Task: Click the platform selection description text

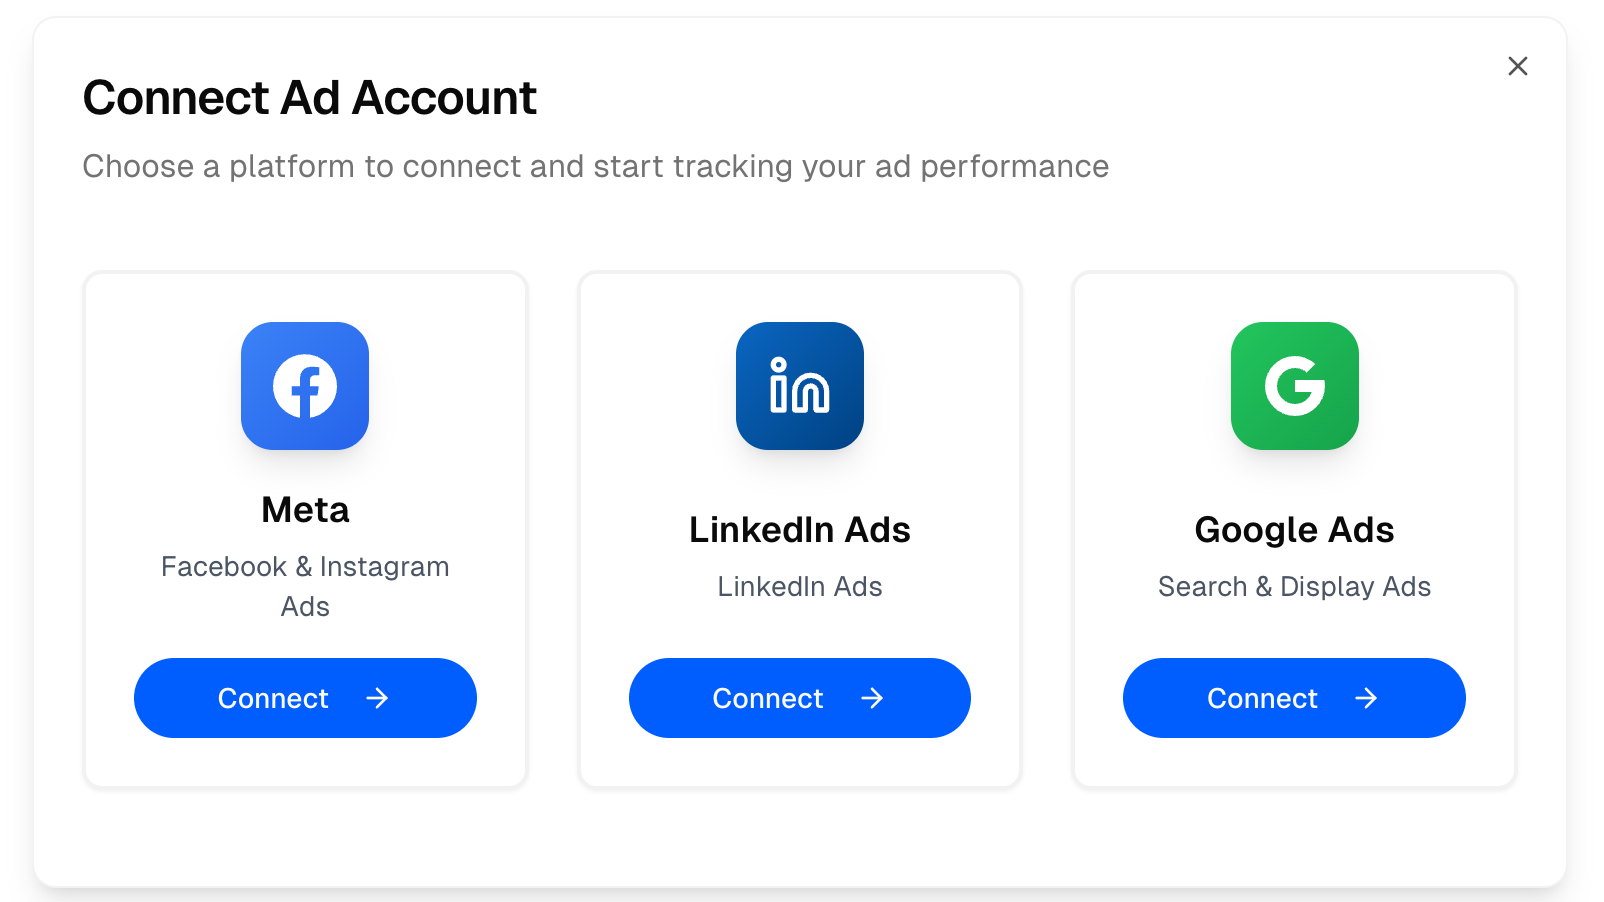Action: 595,166
